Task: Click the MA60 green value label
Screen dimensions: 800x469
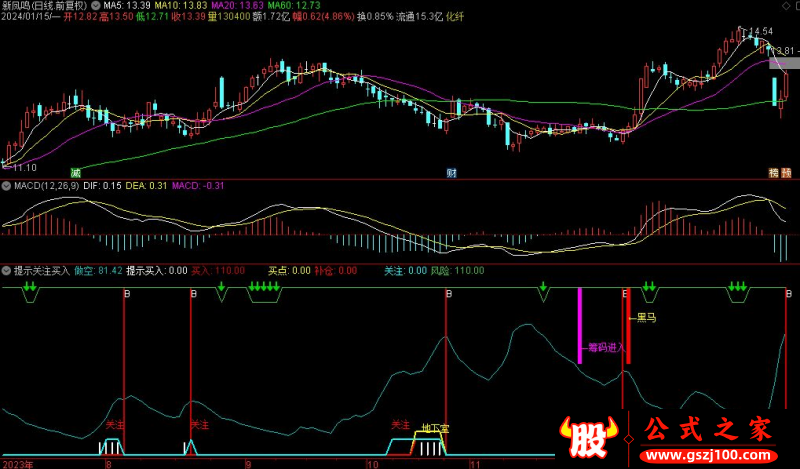Action: tap(293, 5)
